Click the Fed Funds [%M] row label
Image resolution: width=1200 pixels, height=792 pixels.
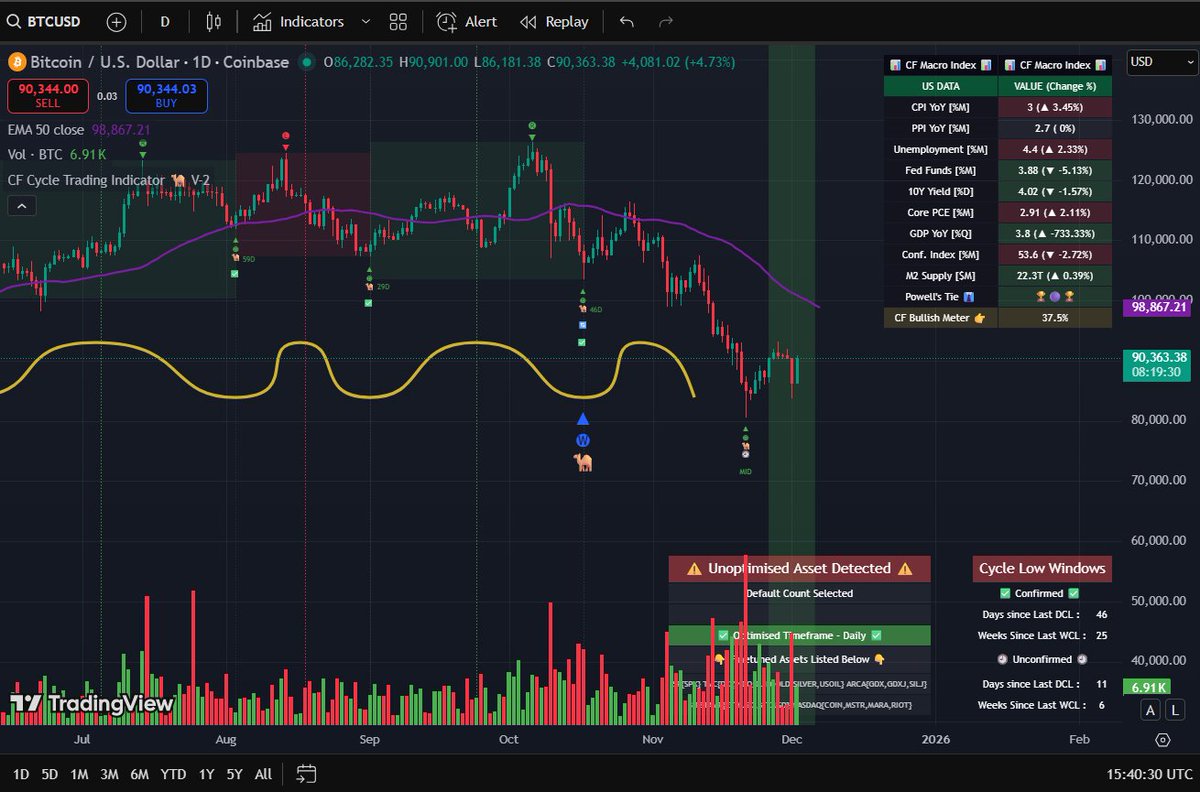[941, 170]
